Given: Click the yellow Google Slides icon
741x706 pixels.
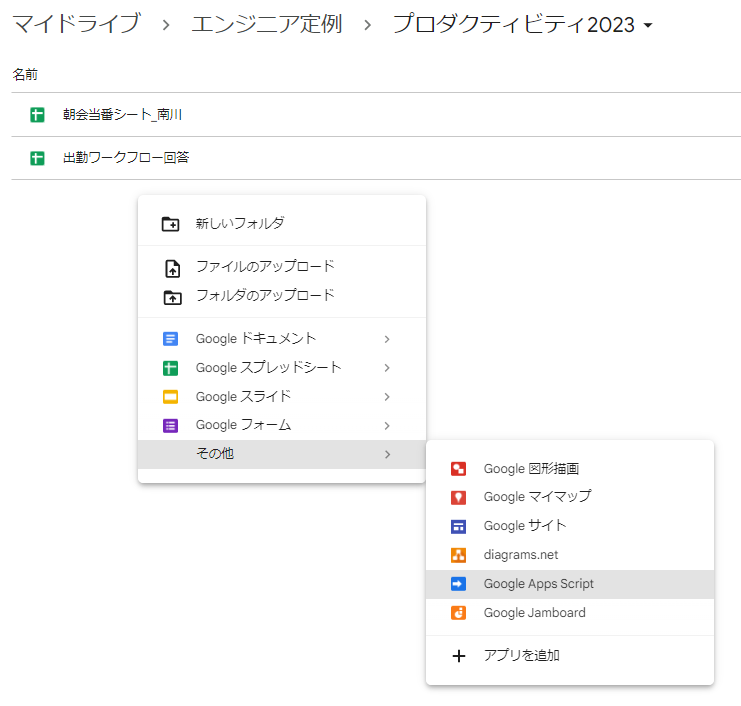Looking at the screenshot, I should pyautogui.click(x=171, y=396).
